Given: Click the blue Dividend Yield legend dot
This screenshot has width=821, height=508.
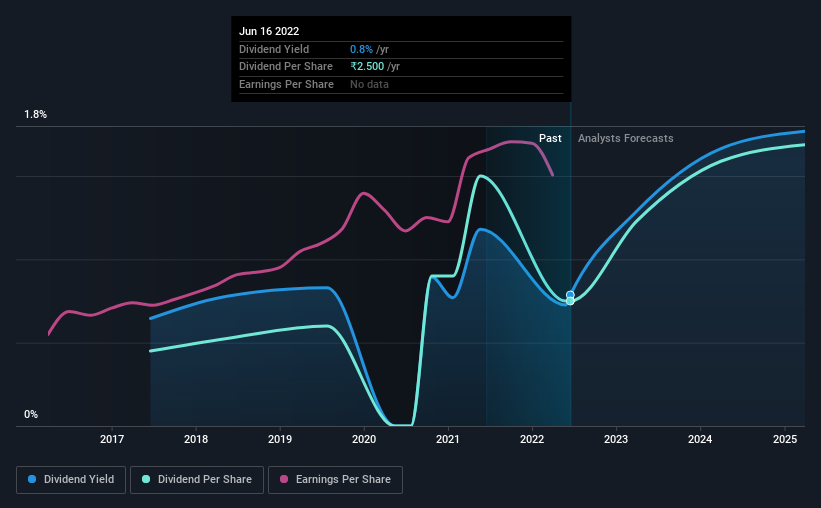Looking at the screenshot, I should pyautogui.click(x=32, y=479).
